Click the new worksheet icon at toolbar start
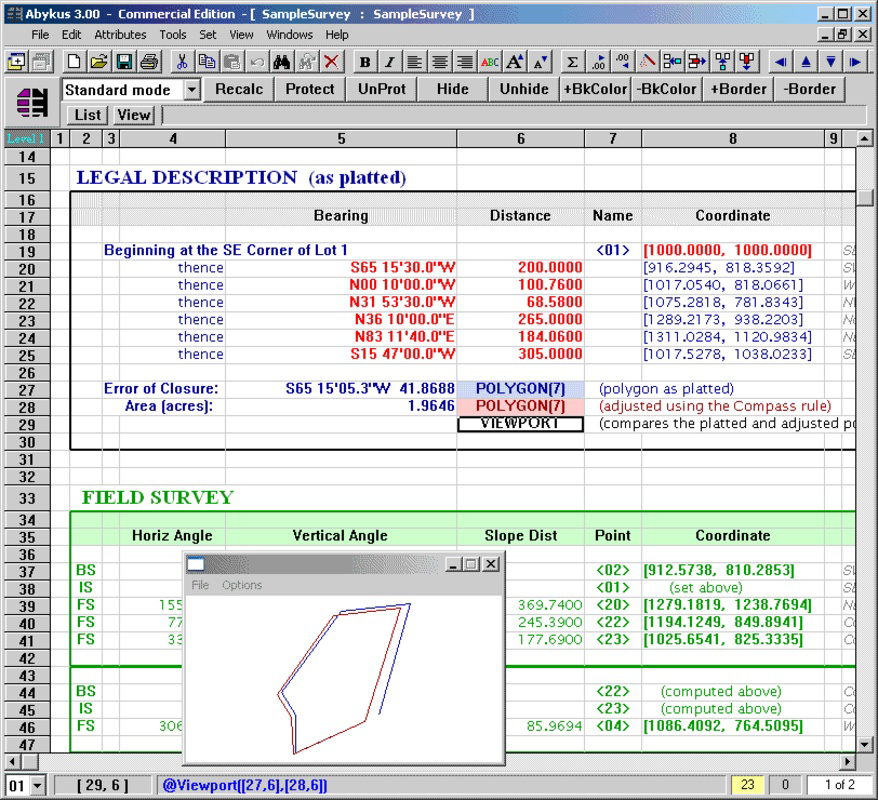878x800 pixels. click(x=17, y=62)
